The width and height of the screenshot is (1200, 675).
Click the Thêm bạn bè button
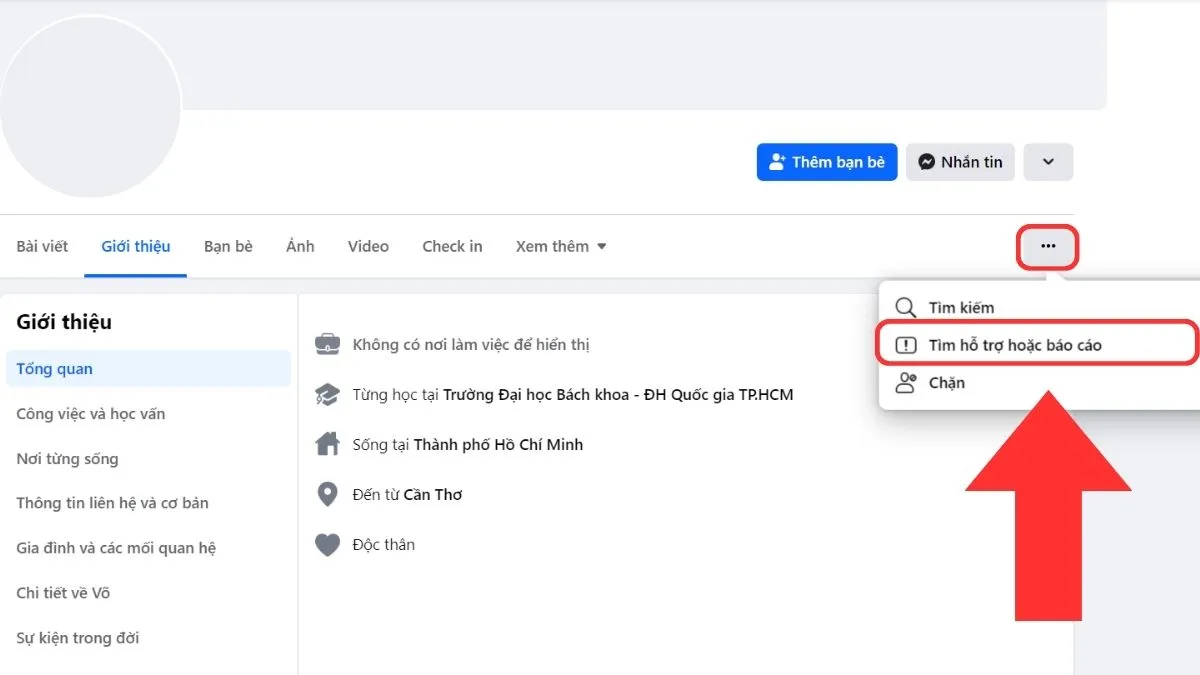827,161
